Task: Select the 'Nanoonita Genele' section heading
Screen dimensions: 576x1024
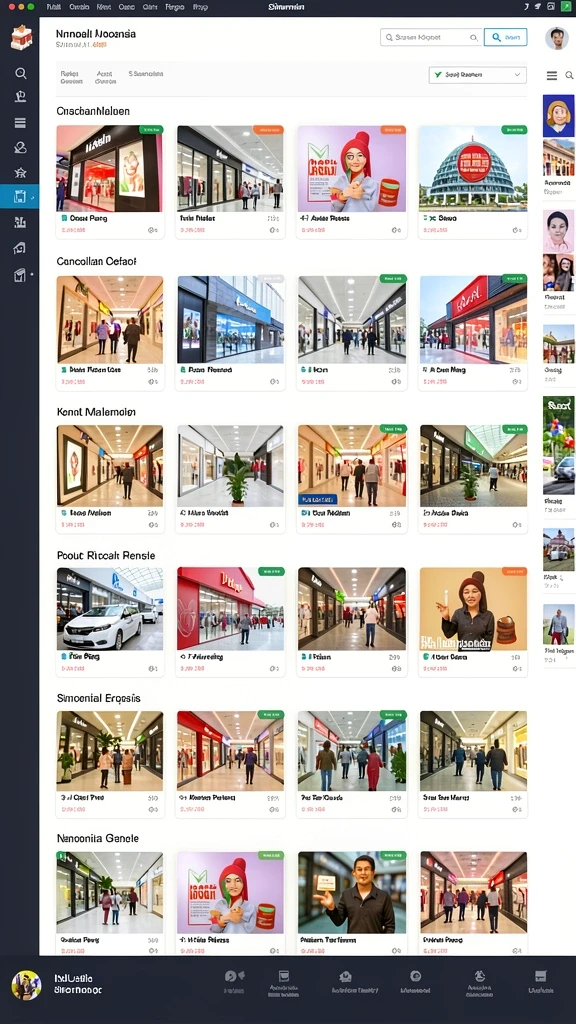Action: pyautogui.click(x=98, y=838)
